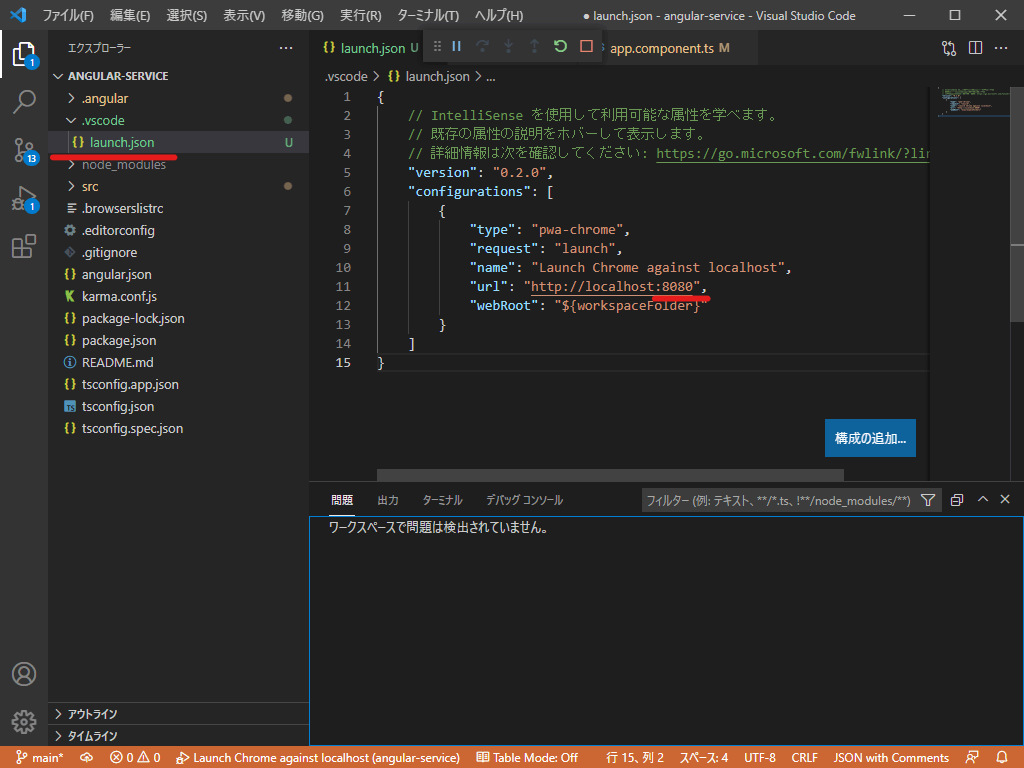
Task: Open Source Control view with 13 changes
Action: click(24, 150)
